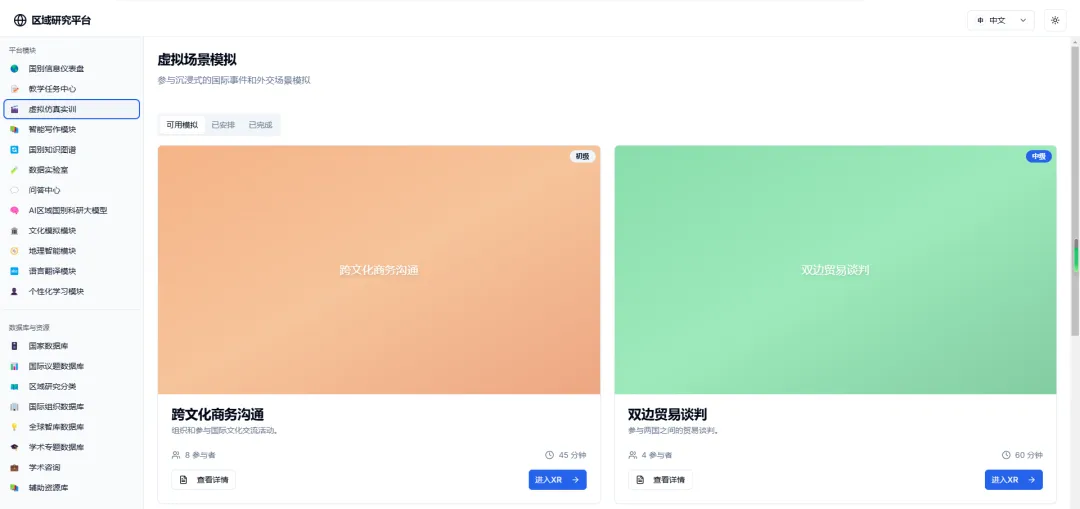Open 辅助资源库 via its books icon
Screen dimensions: 1080x509
(14, 488)
